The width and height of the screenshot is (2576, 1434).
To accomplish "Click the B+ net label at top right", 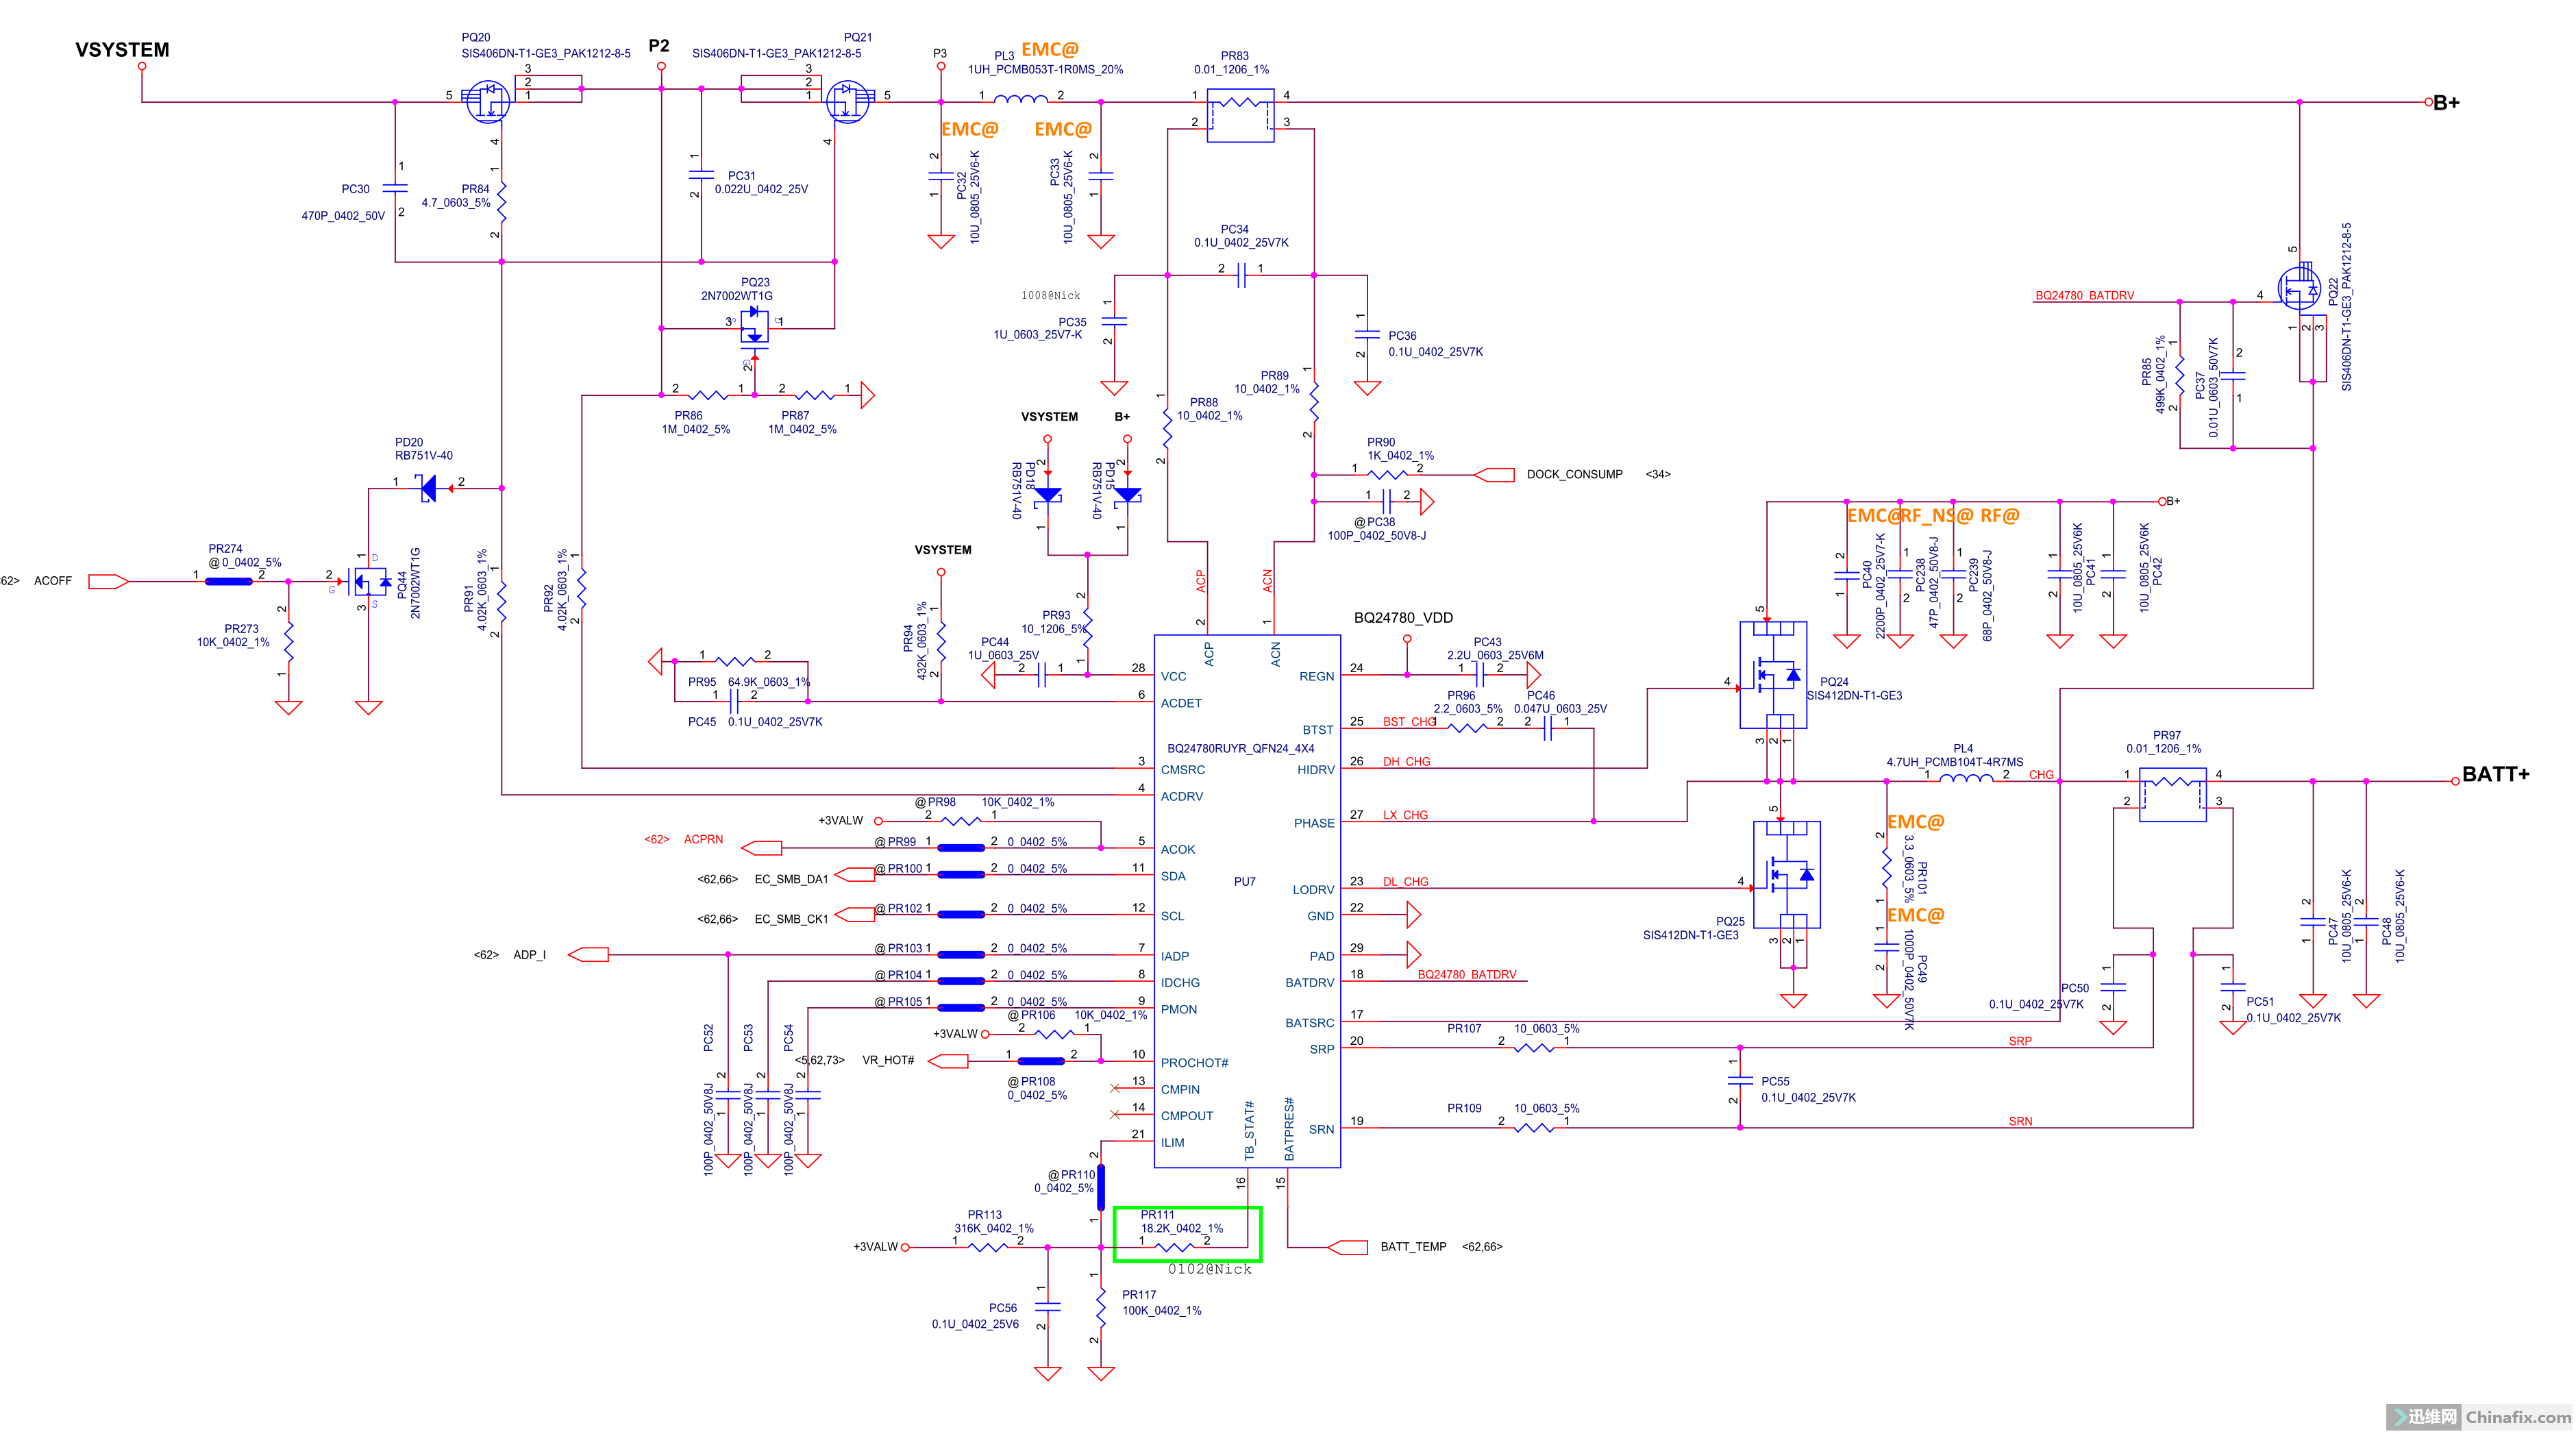I will (2446, 102).
